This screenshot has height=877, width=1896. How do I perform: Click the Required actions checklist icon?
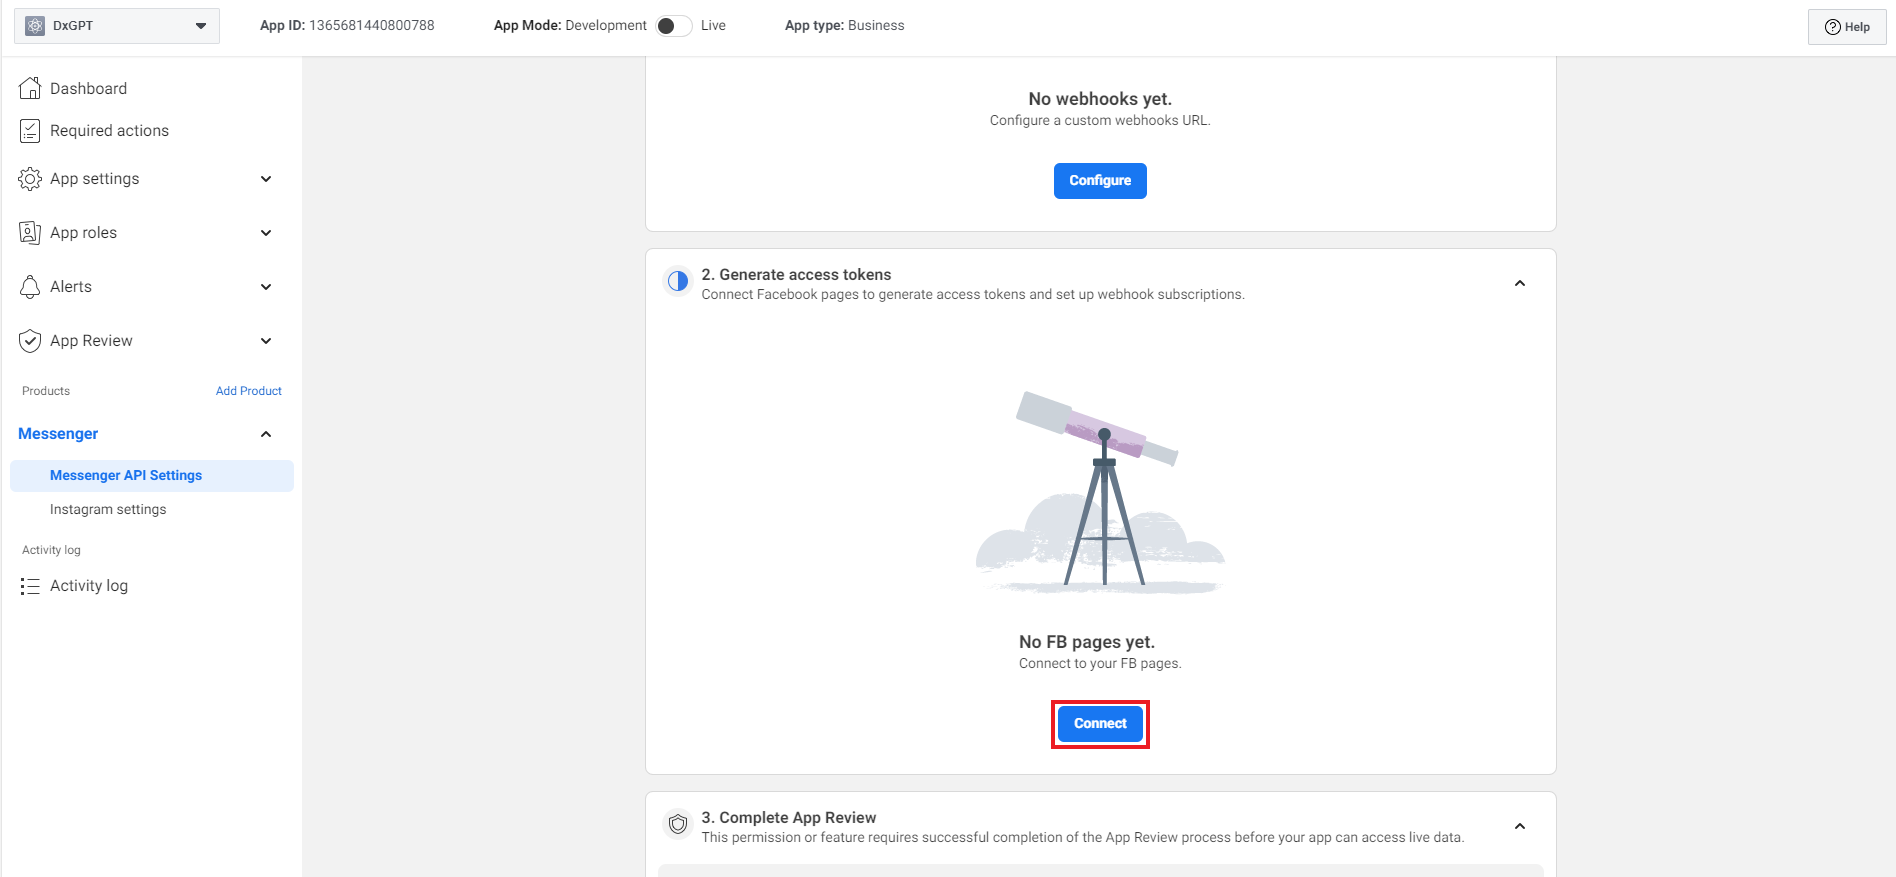pos(30,131)
